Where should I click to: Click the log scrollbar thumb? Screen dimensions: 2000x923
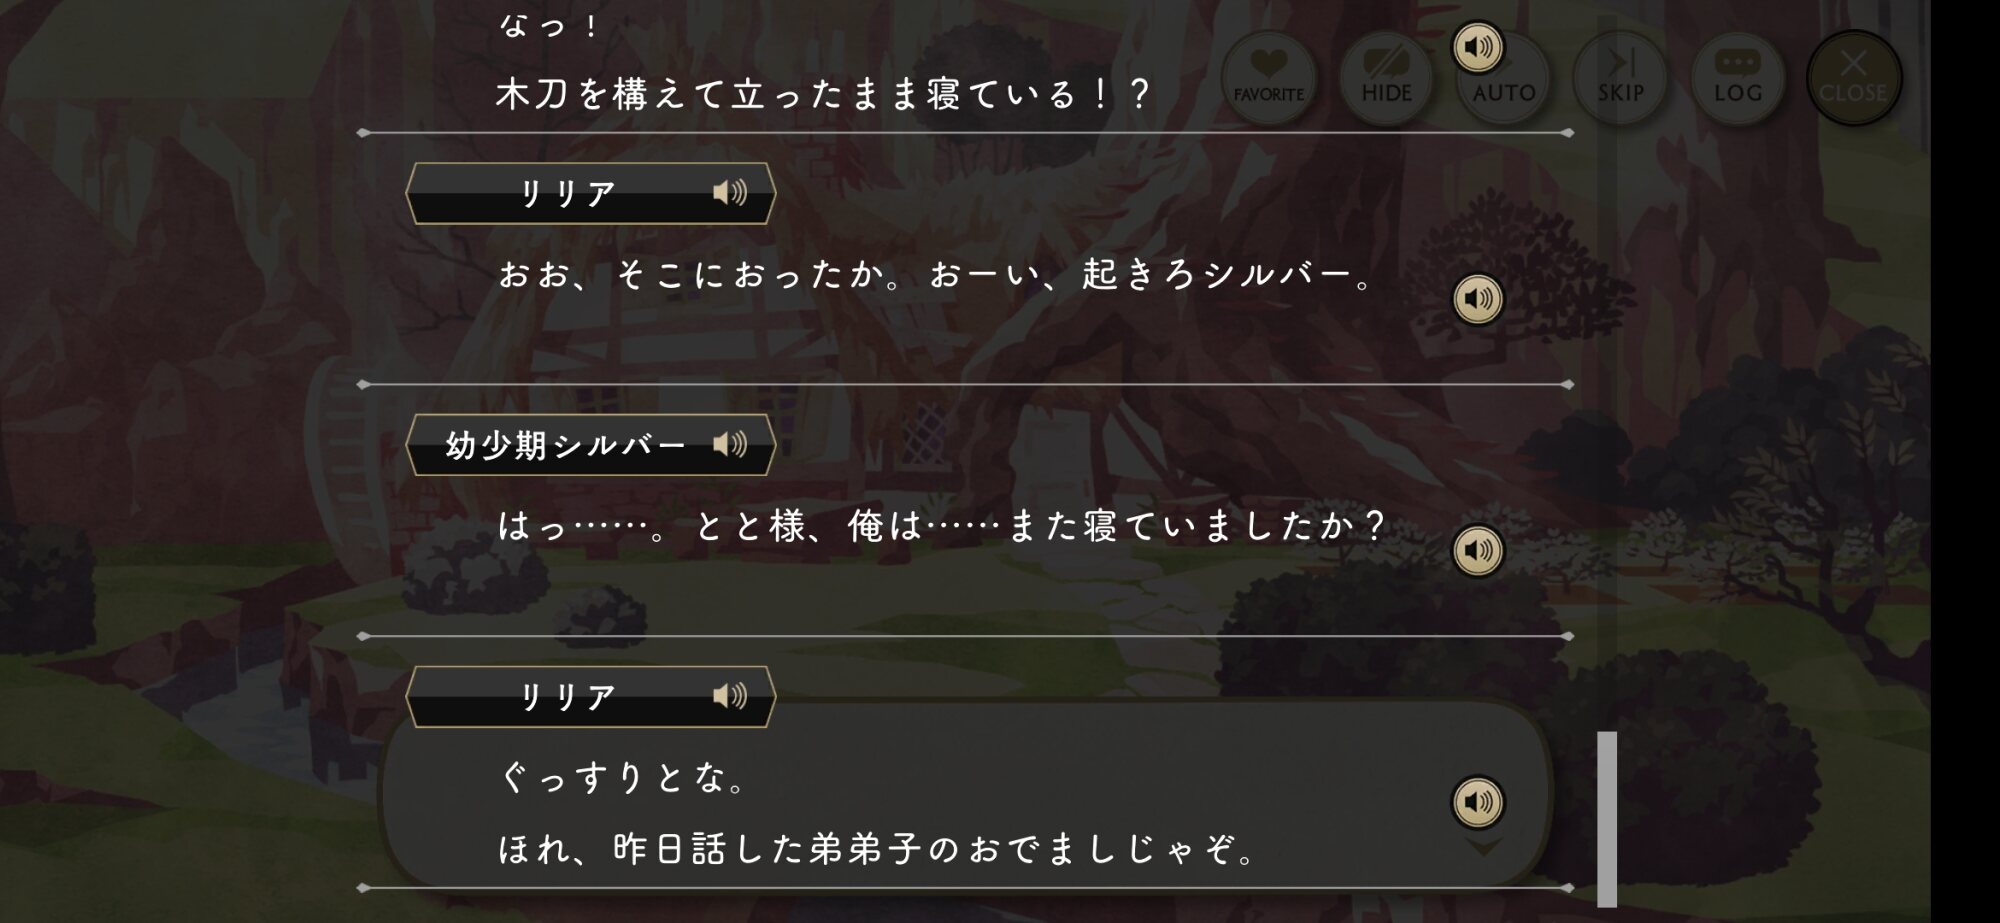(x=1607, y=819)
